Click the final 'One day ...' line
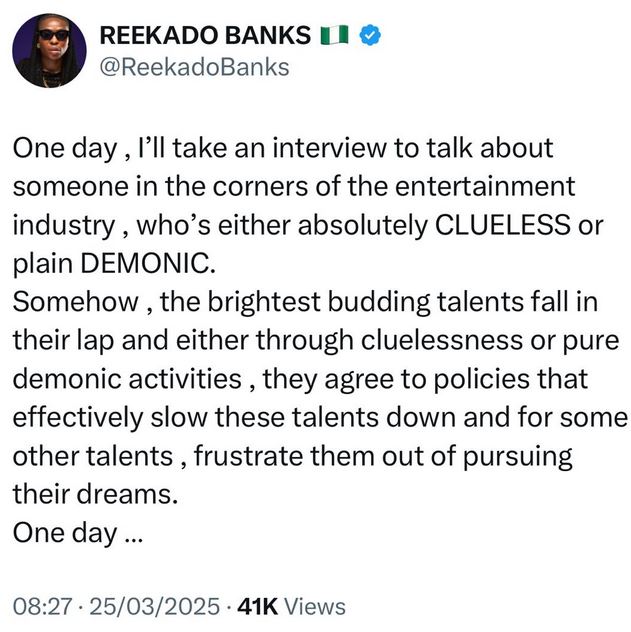 coord(78,533)
